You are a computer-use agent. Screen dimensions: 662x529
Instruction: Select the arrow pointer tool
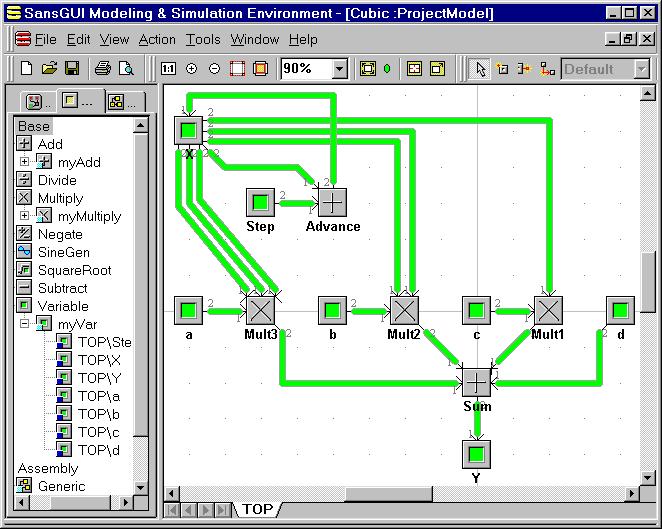coord(480,69)
